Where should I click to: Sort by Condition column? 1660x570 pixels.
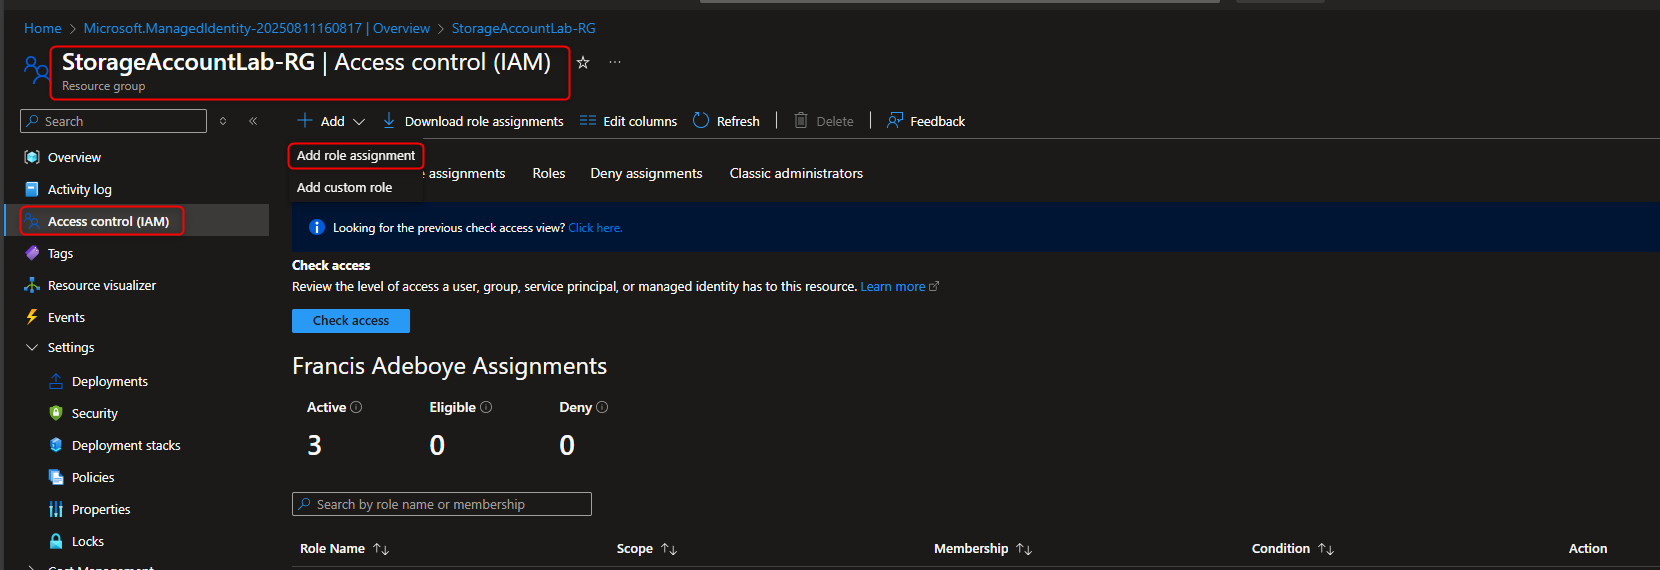1293,548
